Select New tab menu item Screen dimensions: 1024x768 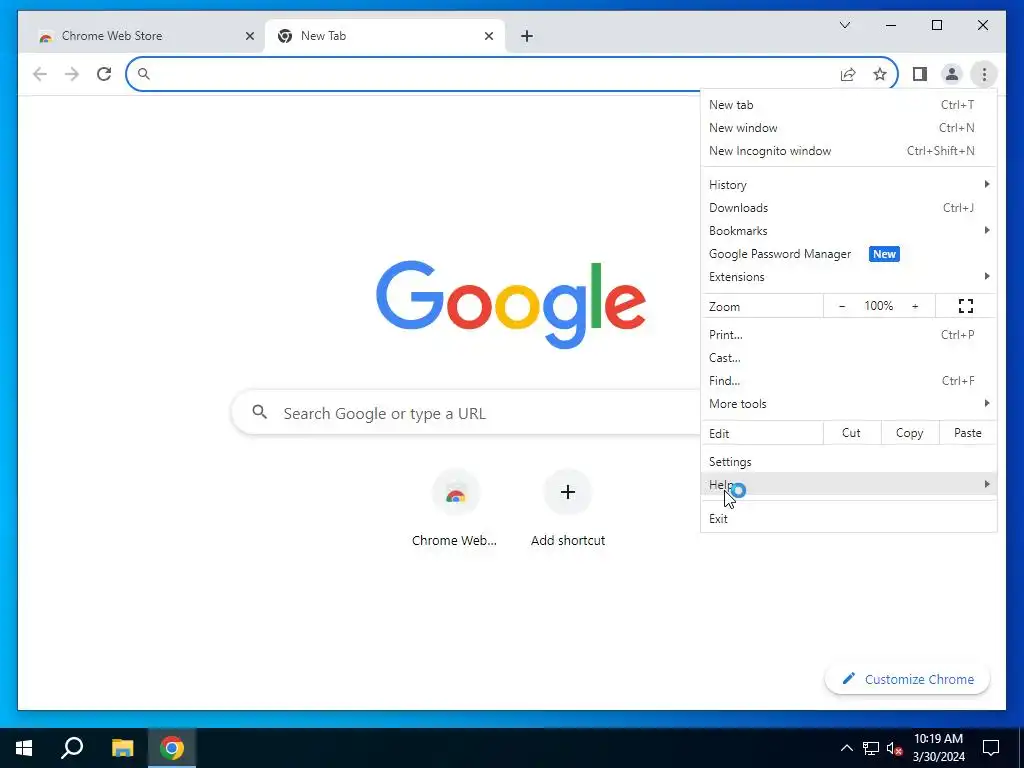pyautogui.click(x=848, y=104)
